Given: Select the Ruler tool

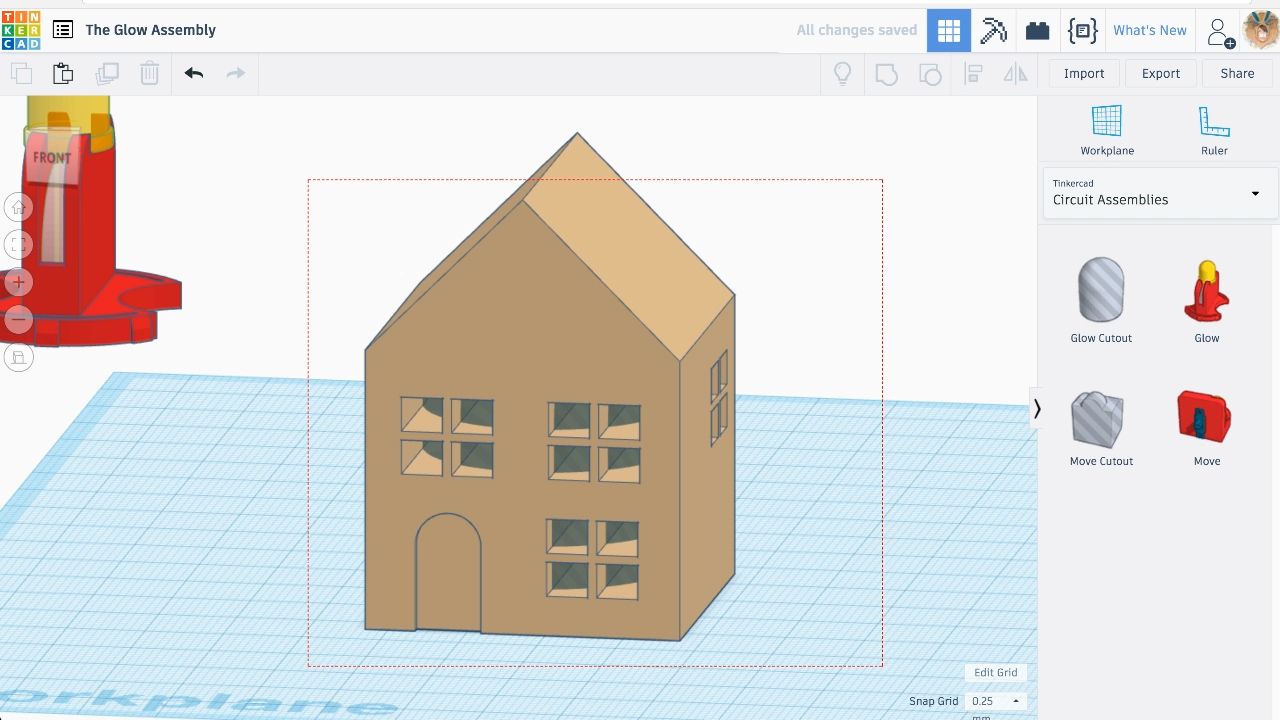Looking at the screenshot, I should point(1214,130).
